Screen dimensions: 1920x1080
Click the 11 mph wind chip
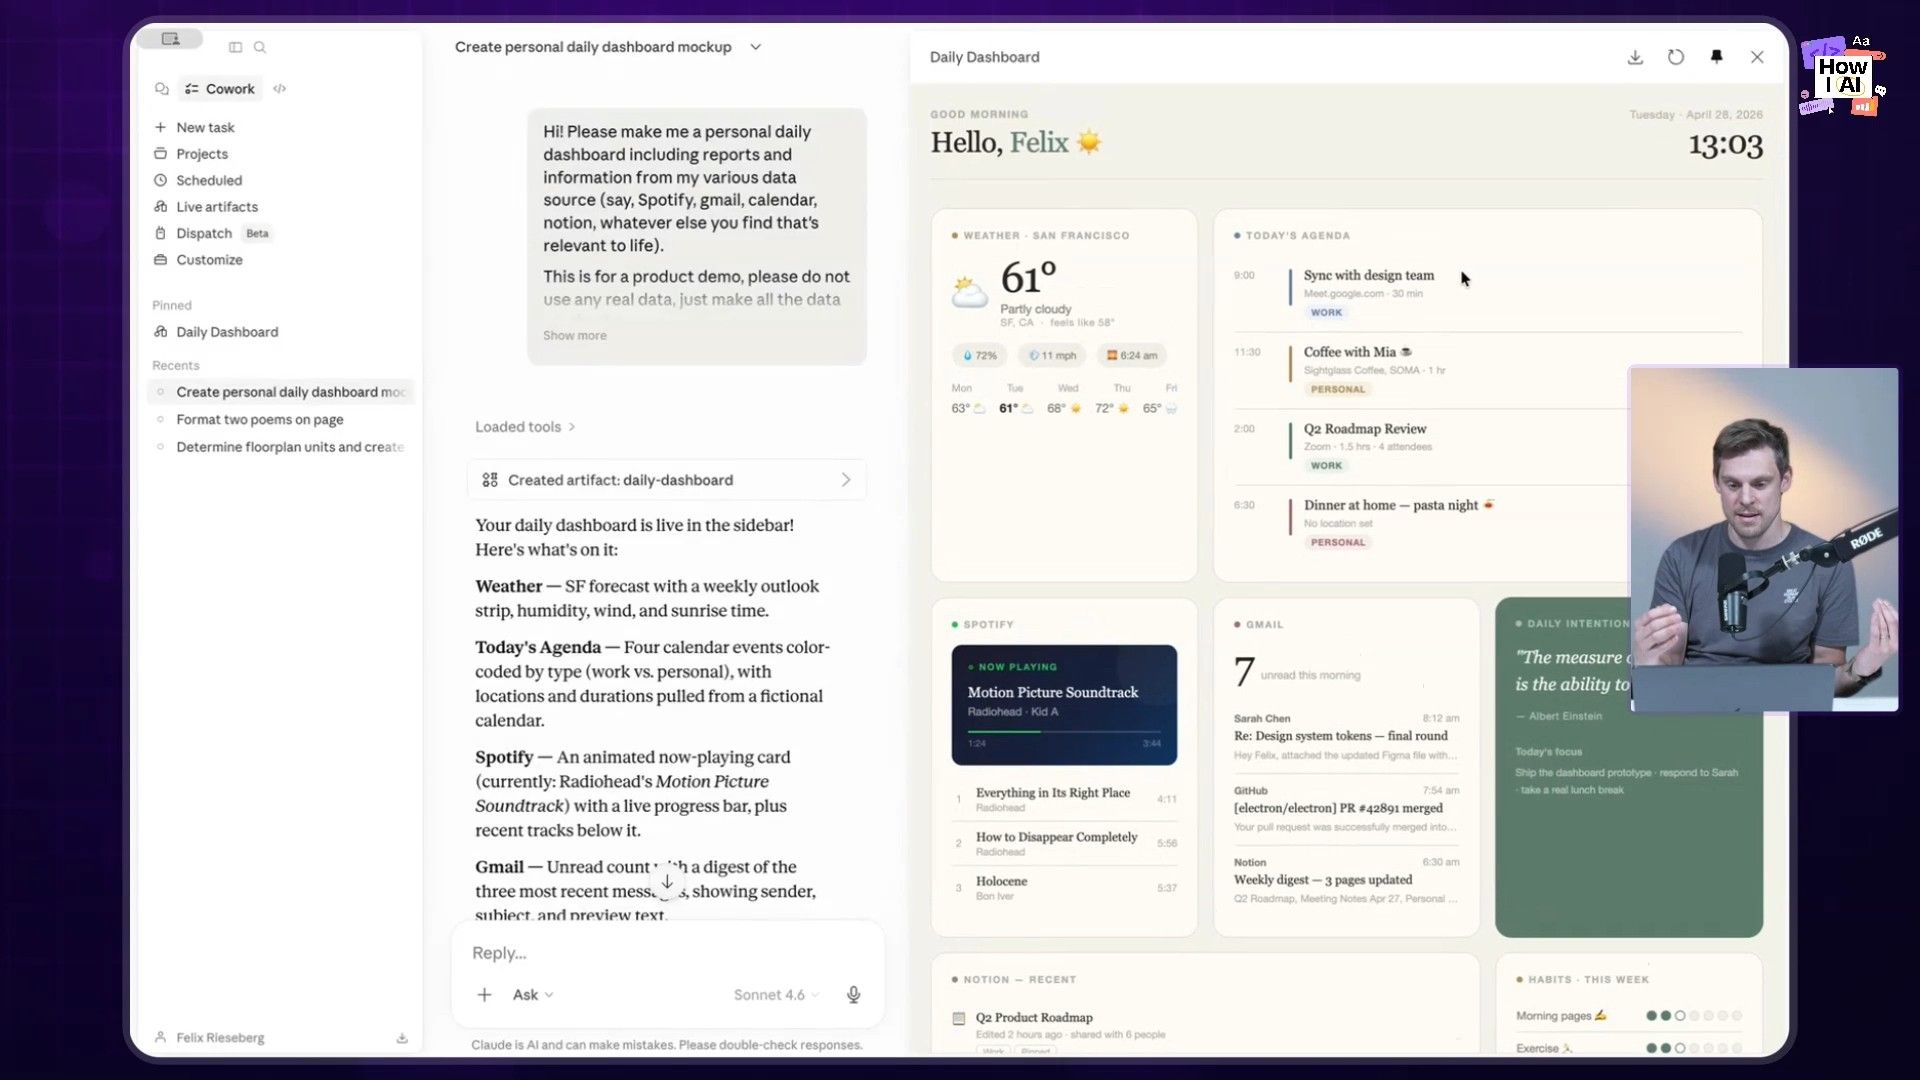tap(1053, 356)
